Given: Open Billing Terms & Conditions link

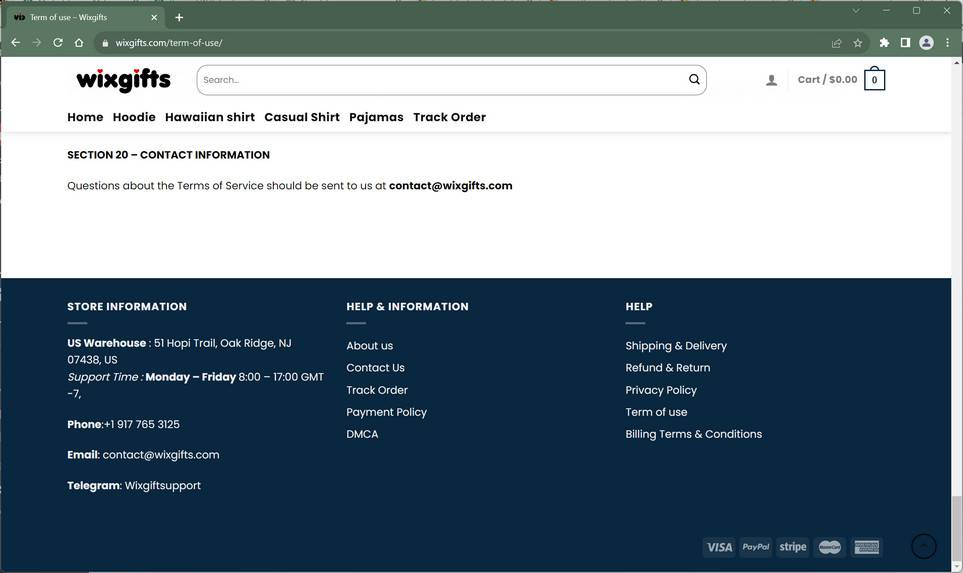Looking at the screenshot, I should (x=693, y=434).
